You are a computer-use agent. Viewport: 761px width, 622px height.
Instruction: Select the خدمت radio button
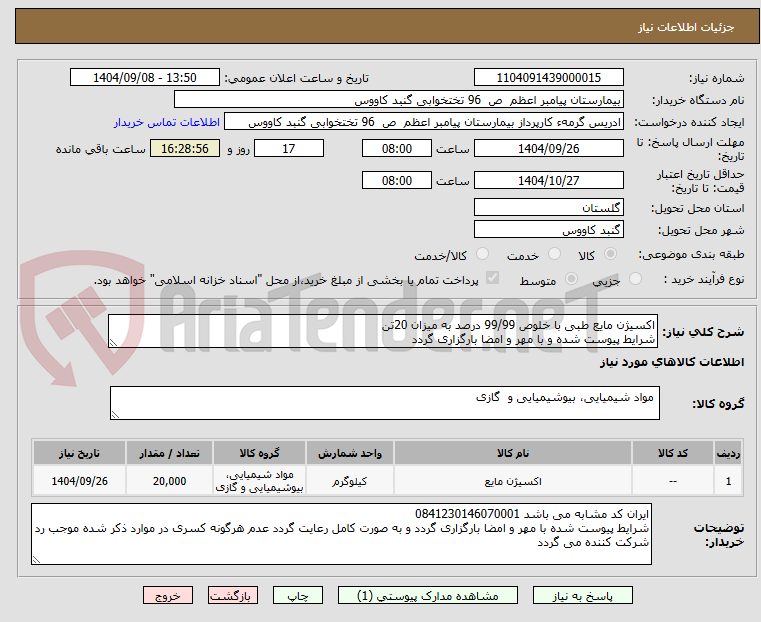coord(554,254)
